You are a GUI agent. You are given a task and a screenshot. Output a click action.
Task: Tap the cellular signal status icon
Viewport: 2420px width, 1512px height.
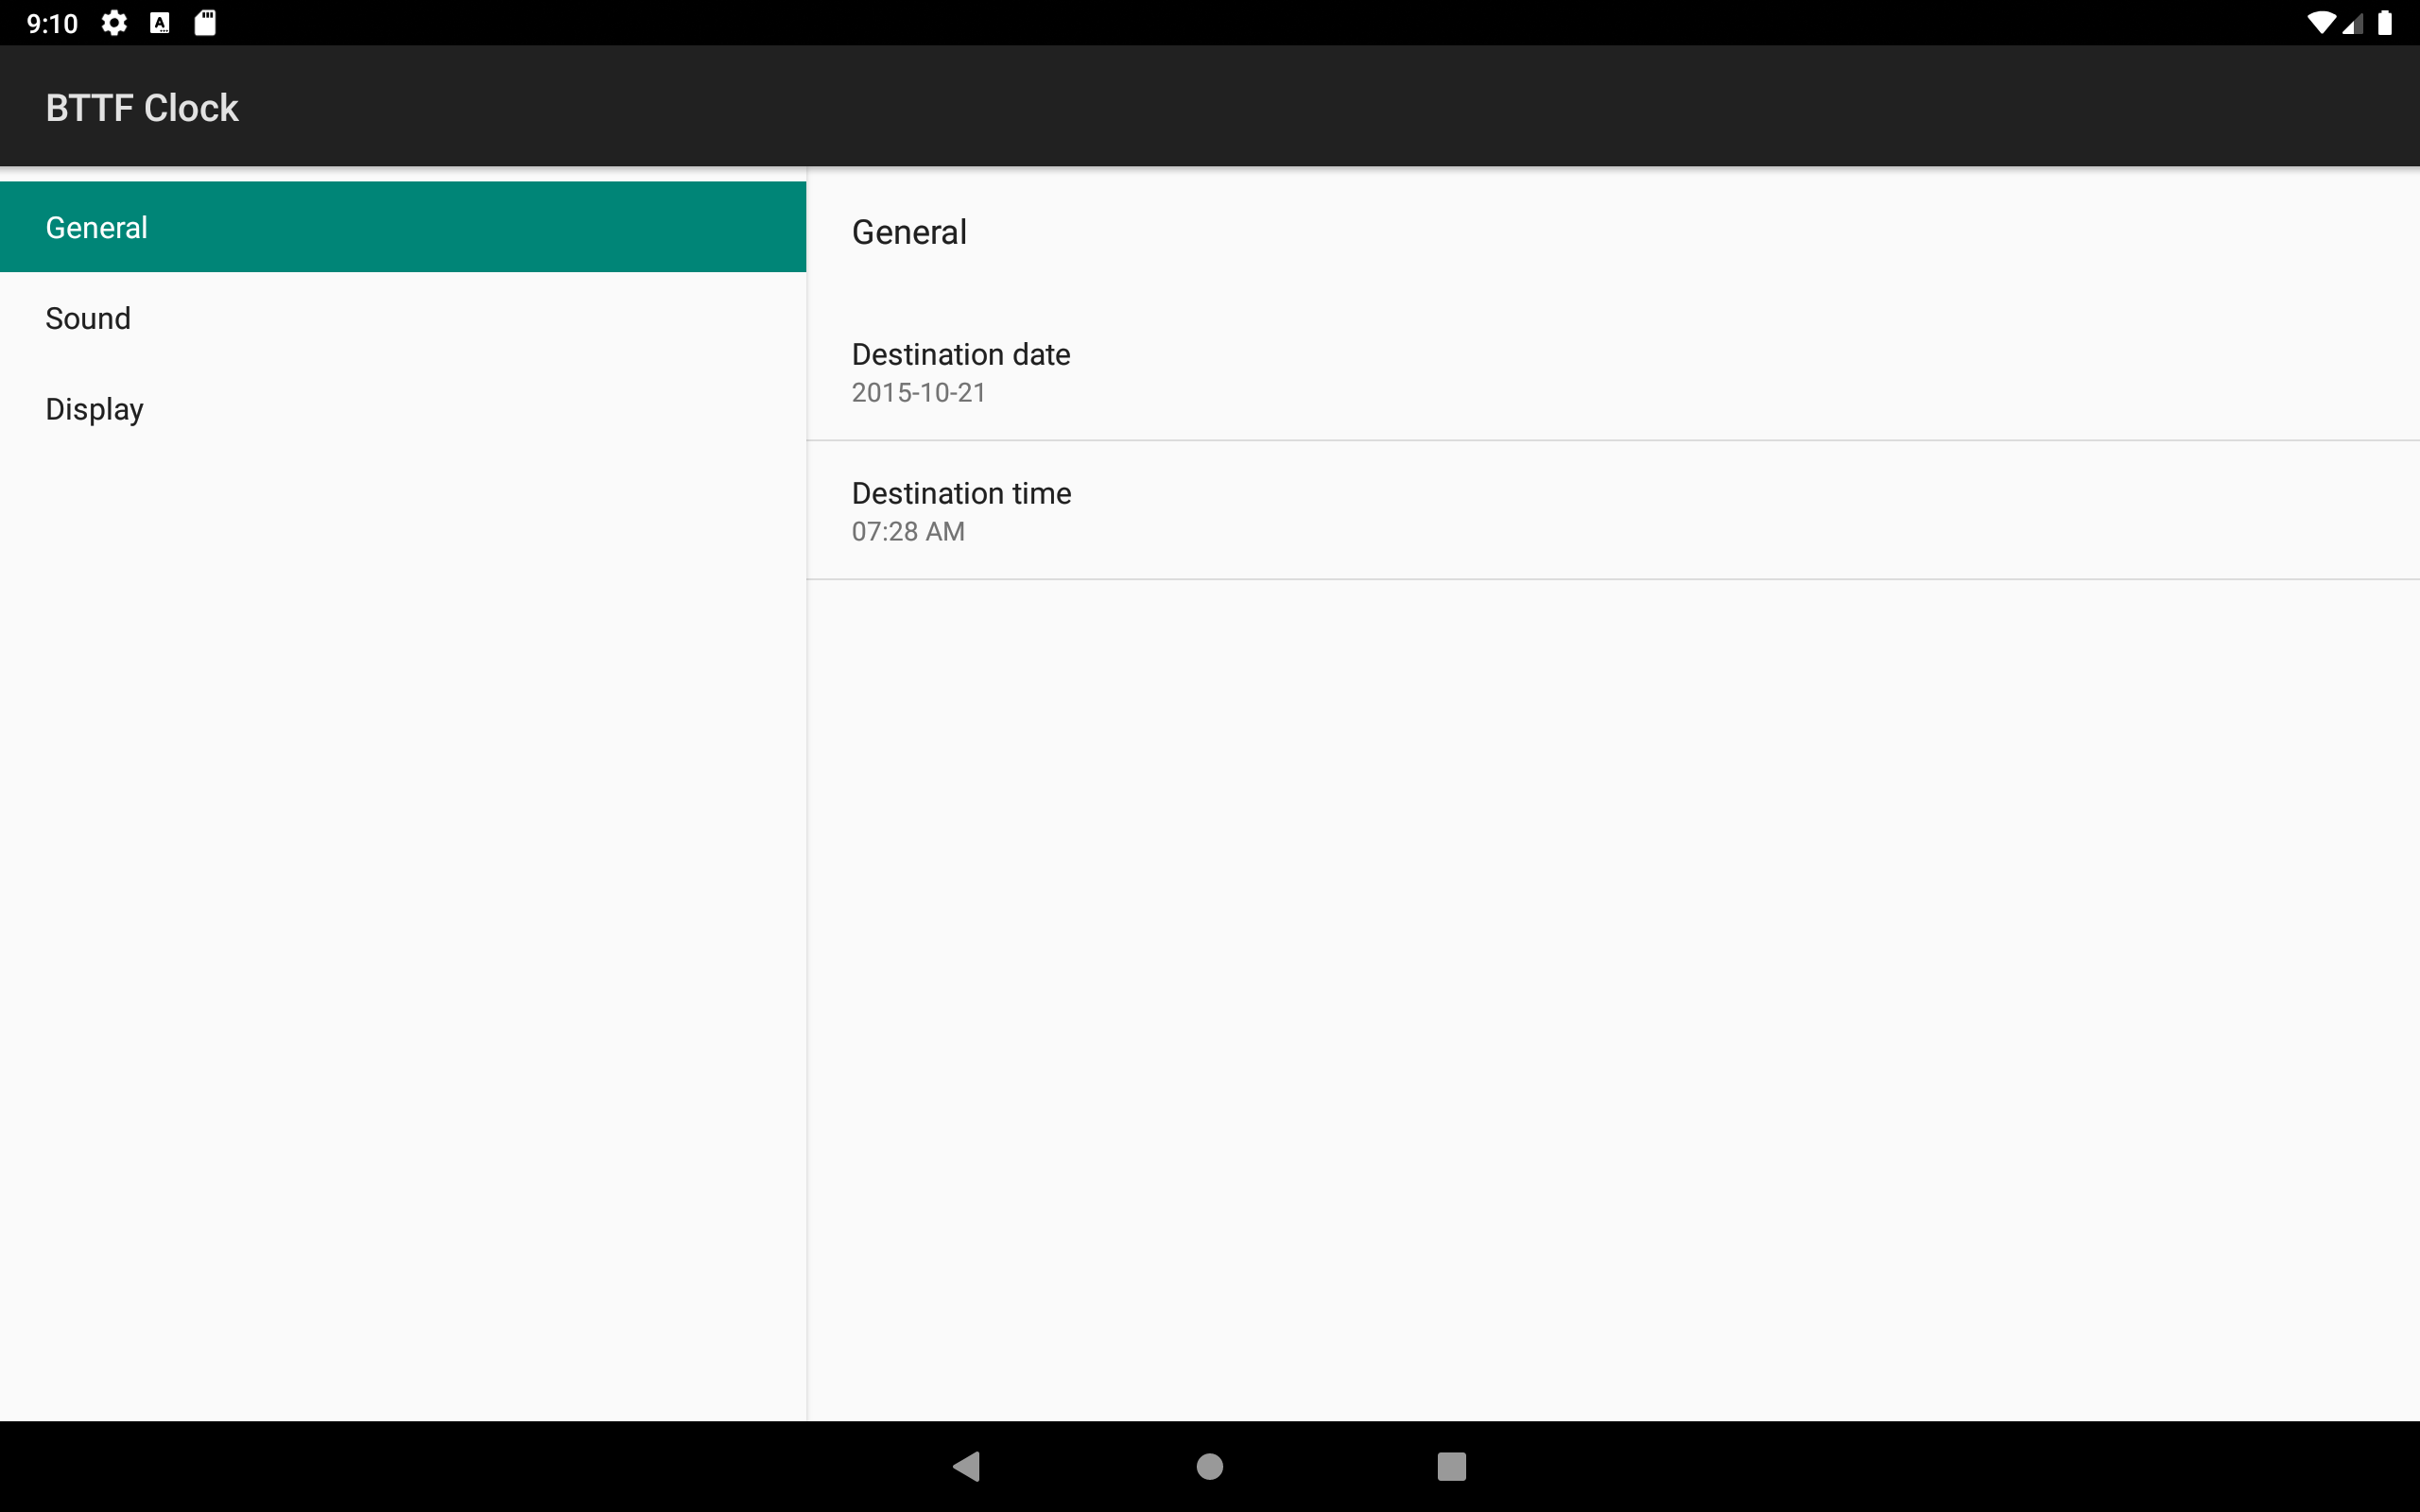pos(2353,23)
